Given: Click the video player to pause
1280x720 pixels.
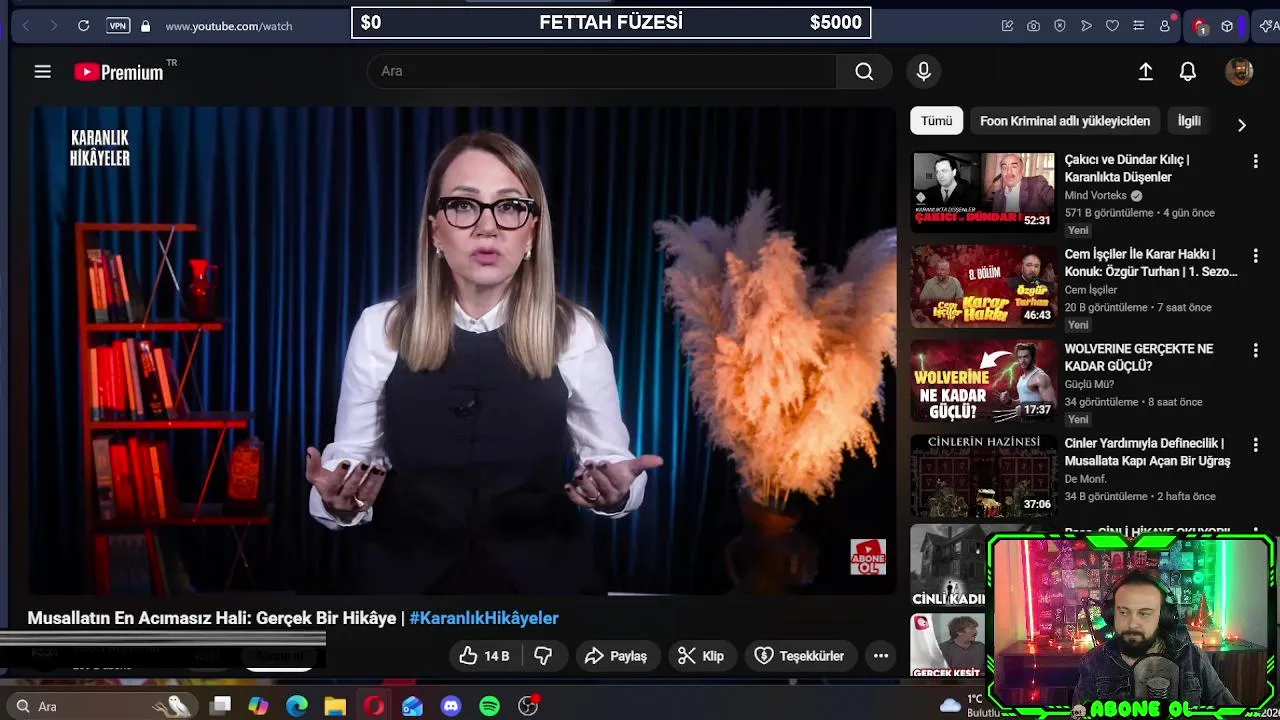Looking at the screenshot, I should click(x=462, y=350).
